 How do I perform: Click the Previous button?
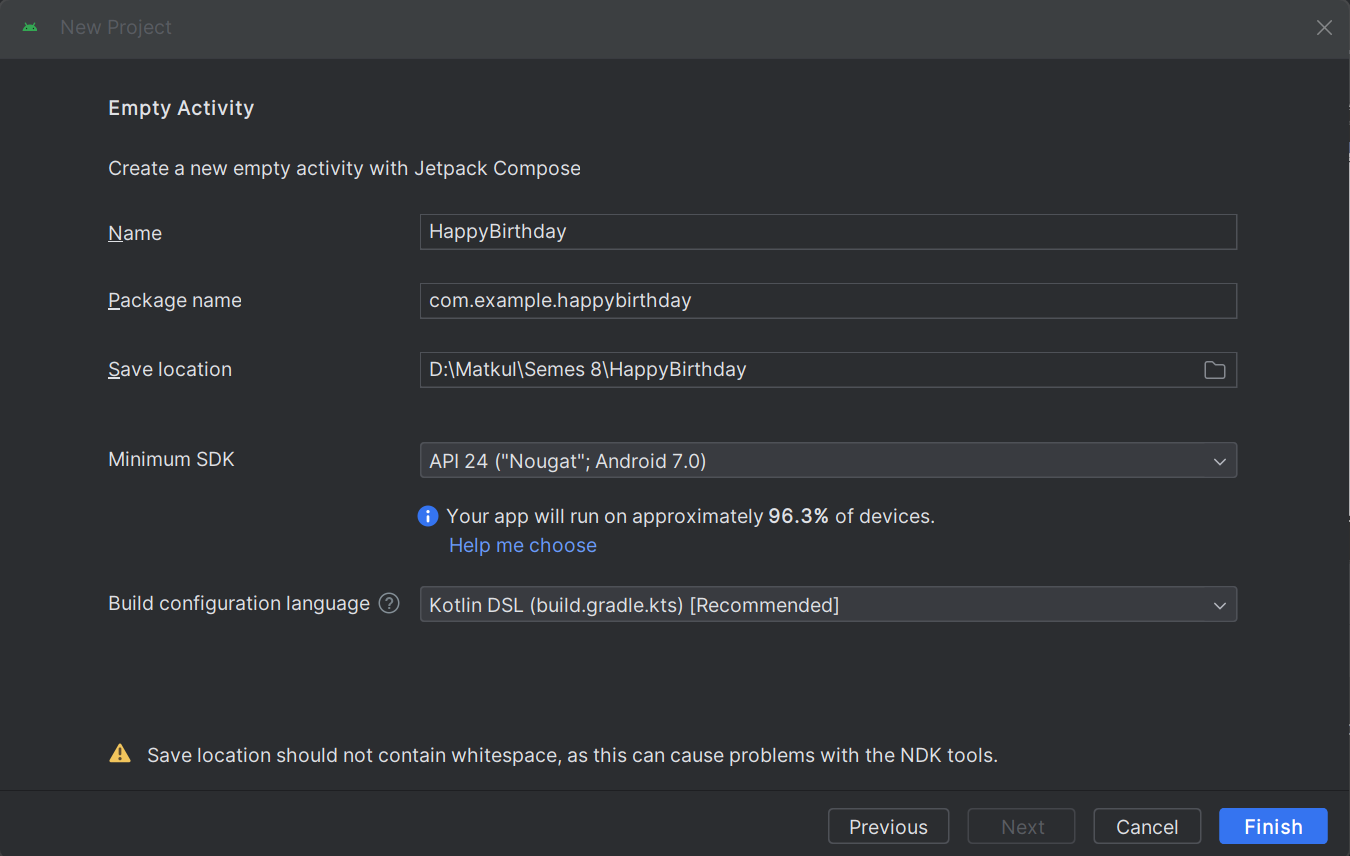(x=888, y=826)
